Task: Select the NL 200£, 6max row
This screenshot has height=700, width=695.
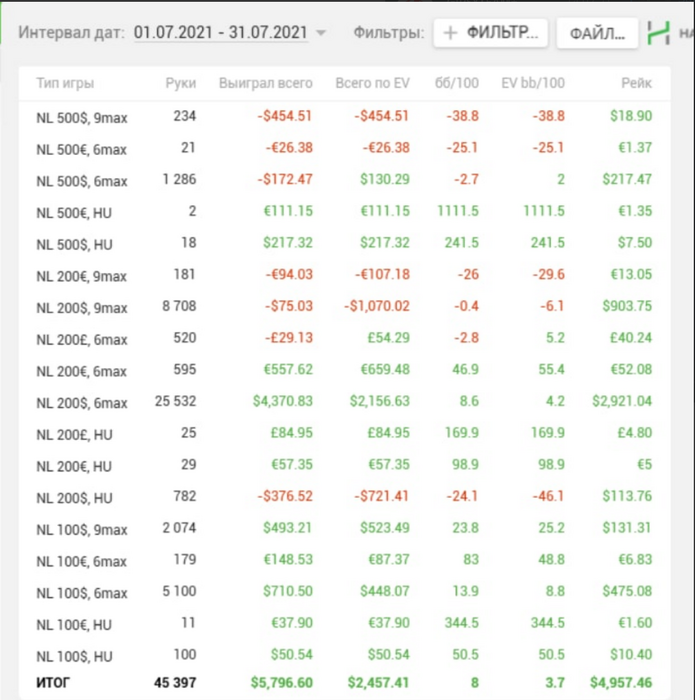Action: click(x=344, y=338)
